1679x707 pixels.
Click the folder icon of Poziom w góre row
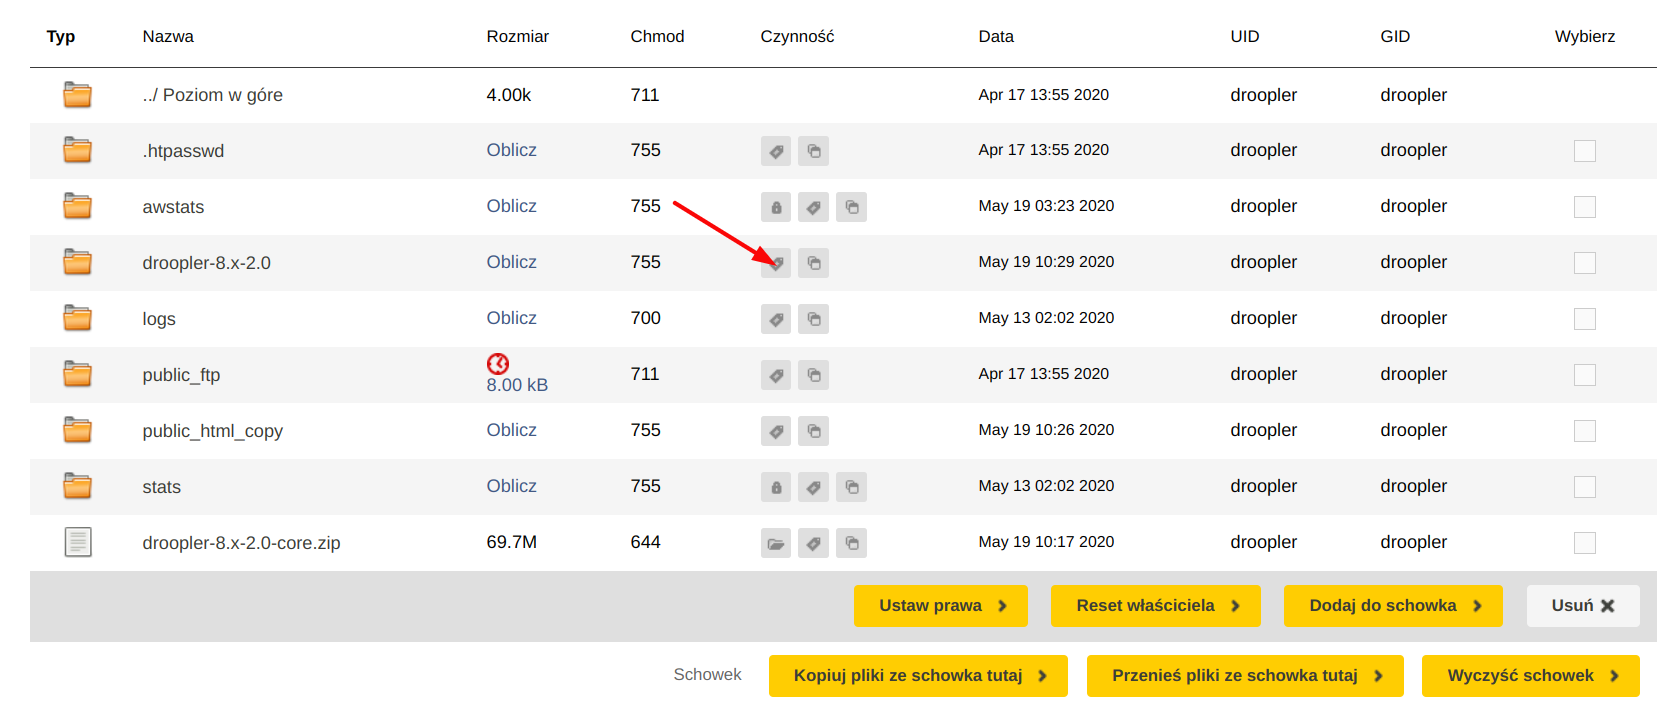click(78, 95)
